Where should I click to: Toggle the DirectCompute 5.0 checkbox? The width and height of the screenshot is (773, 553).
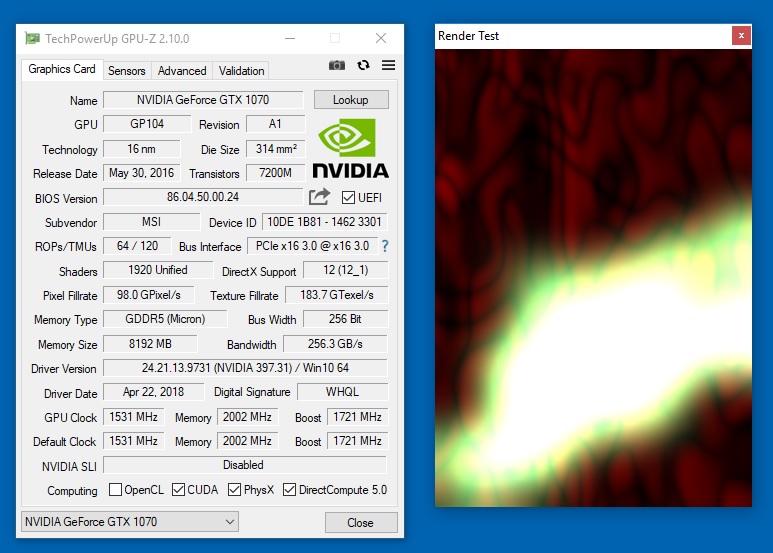(289, 489)
